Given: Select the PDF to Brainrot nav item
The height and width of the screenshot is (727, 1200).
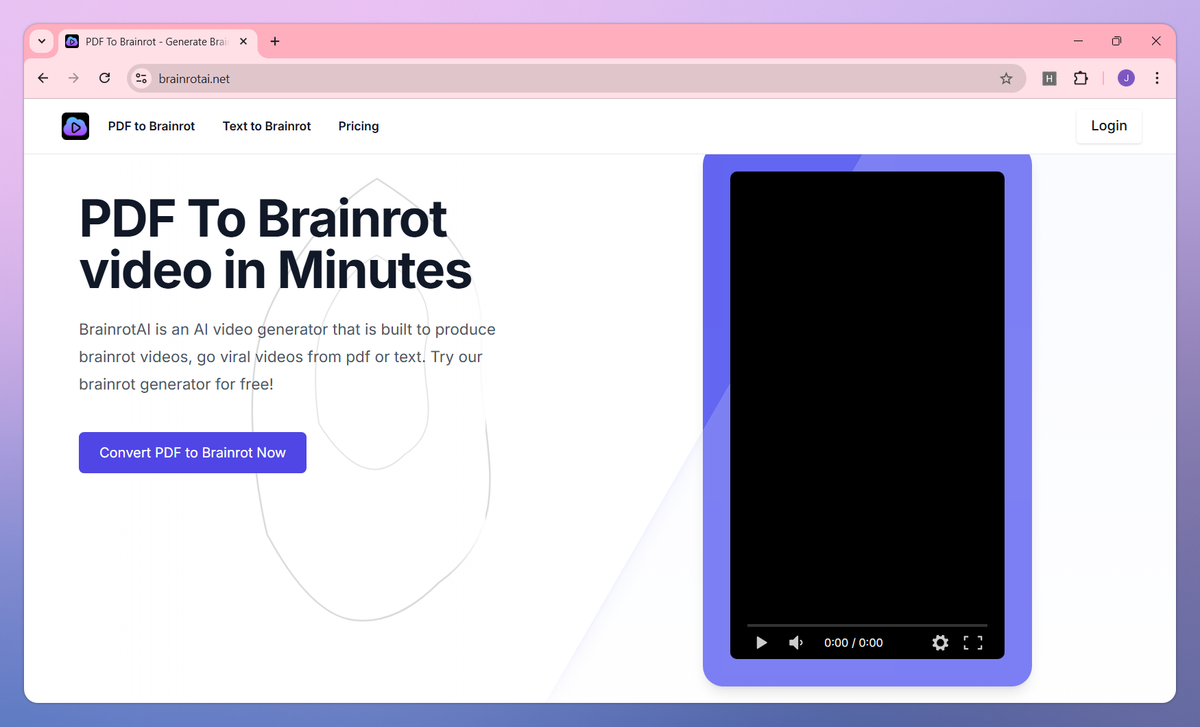Looking at the screenshot, I should (x=151, y=126).
